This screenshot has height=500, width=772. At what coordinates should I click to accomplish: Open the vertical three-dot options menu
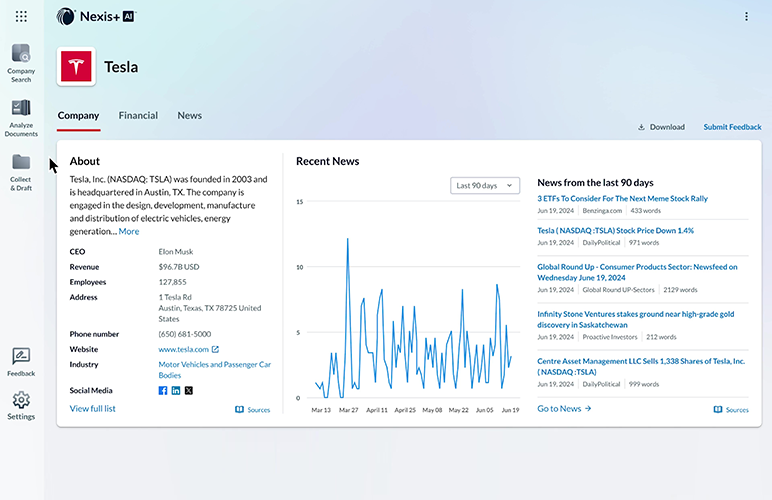(746, 16)
